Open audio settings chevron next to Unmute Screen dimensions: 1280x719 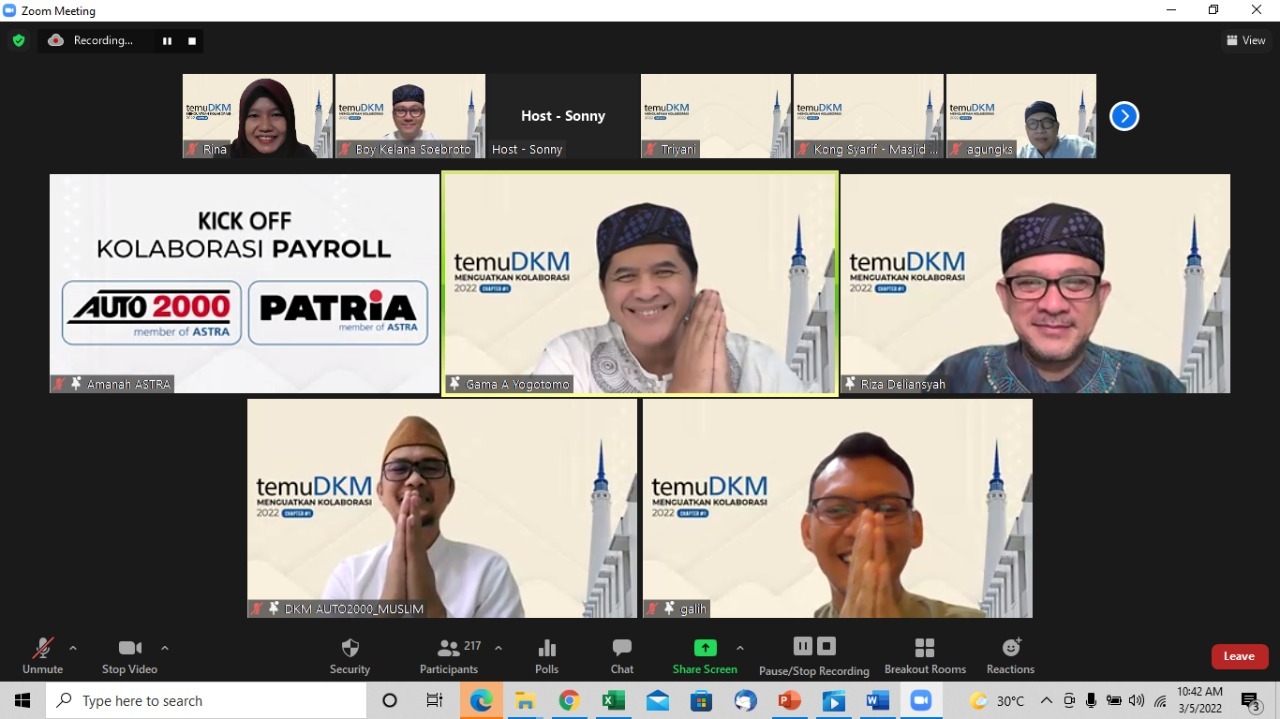coord(71,647)
